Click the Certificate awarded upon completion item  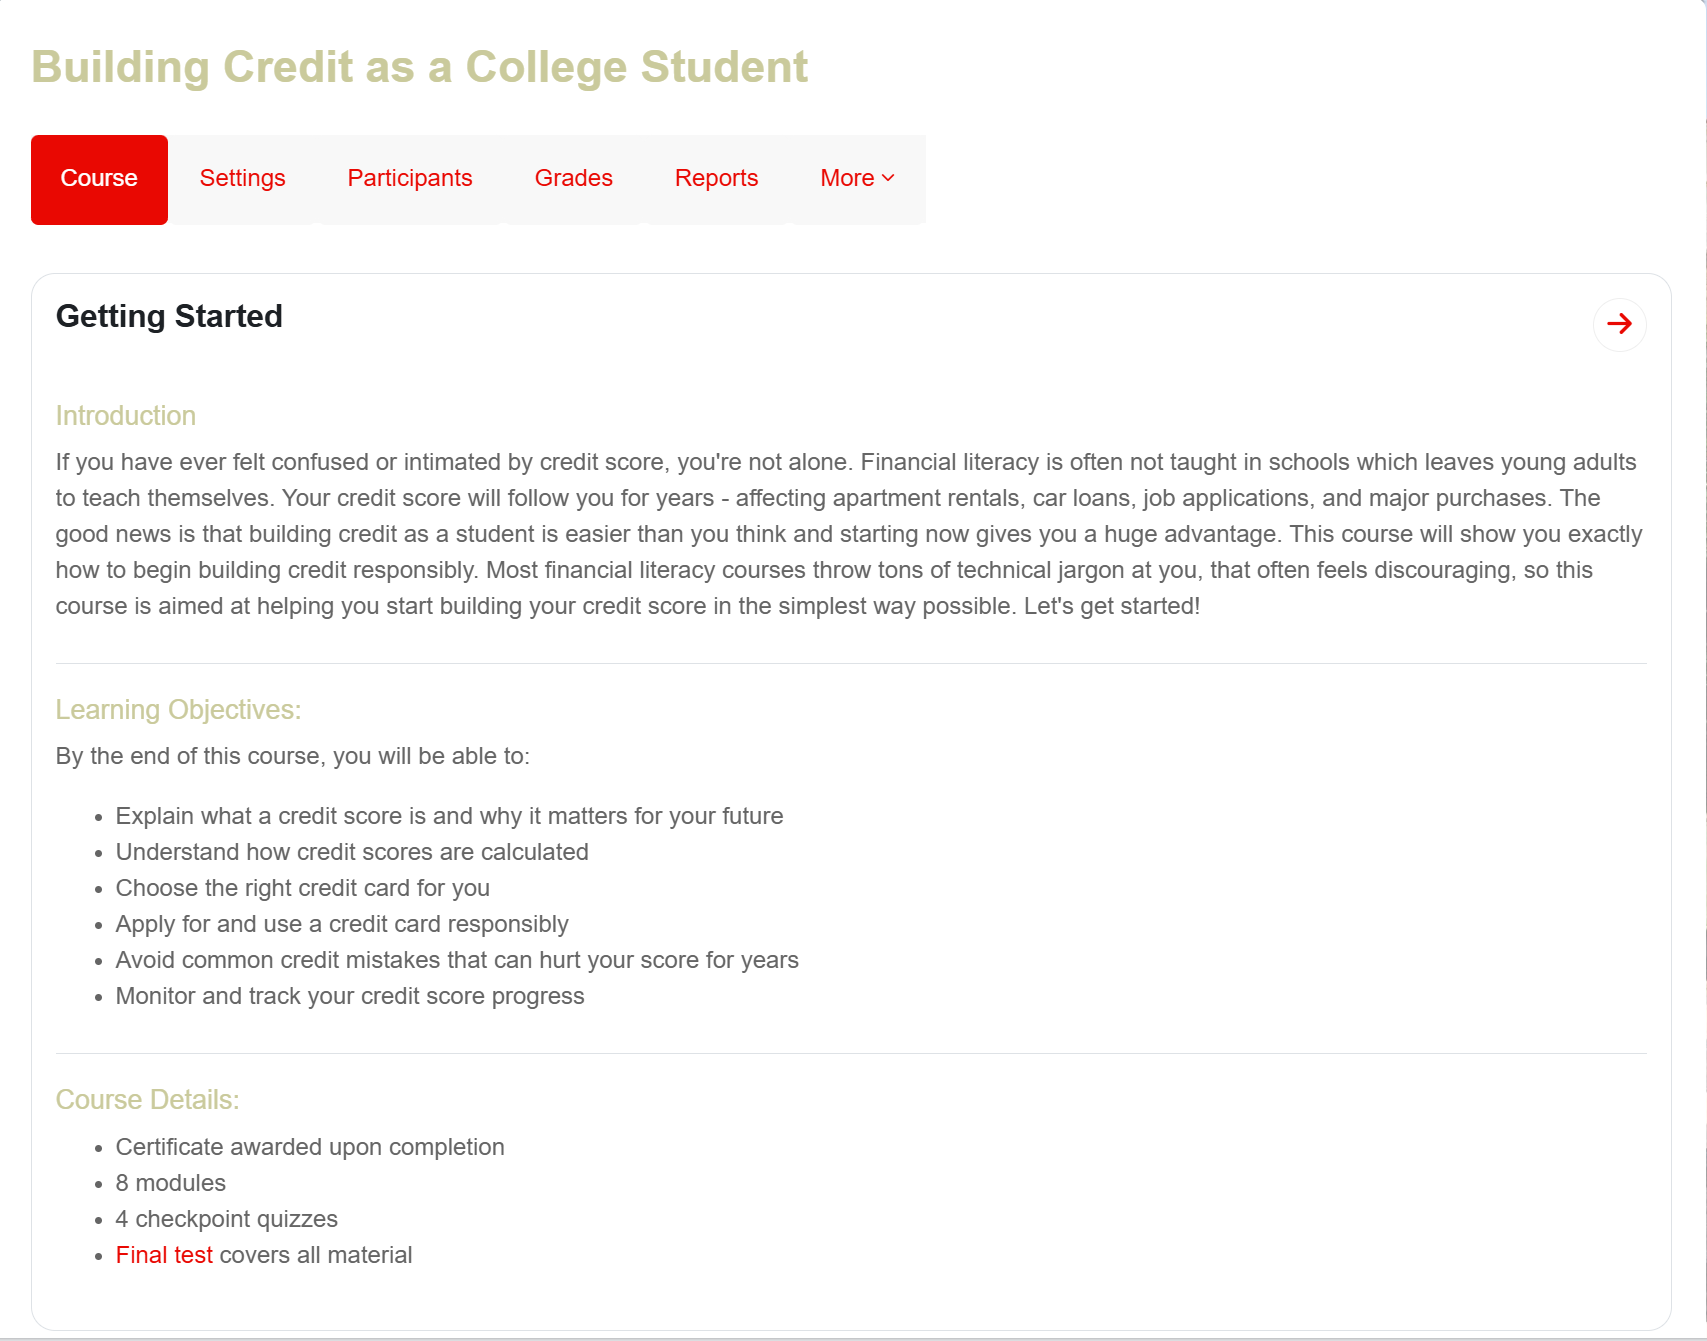click(310, 1147)
